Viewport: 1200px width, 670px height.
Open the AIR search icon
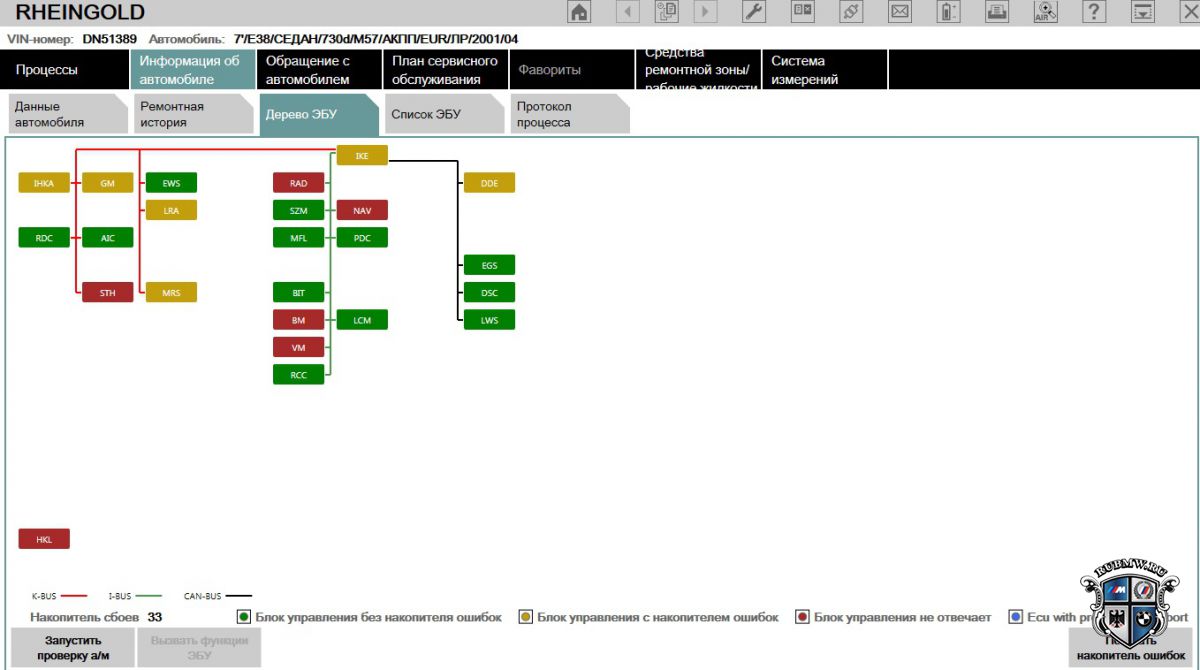point(1046,12)
